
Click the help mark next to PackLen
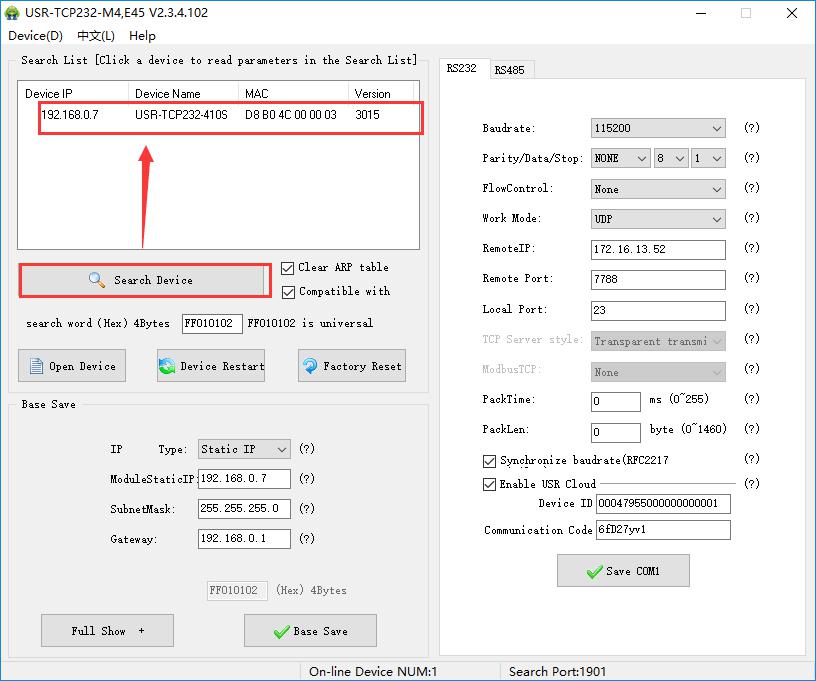751,429
